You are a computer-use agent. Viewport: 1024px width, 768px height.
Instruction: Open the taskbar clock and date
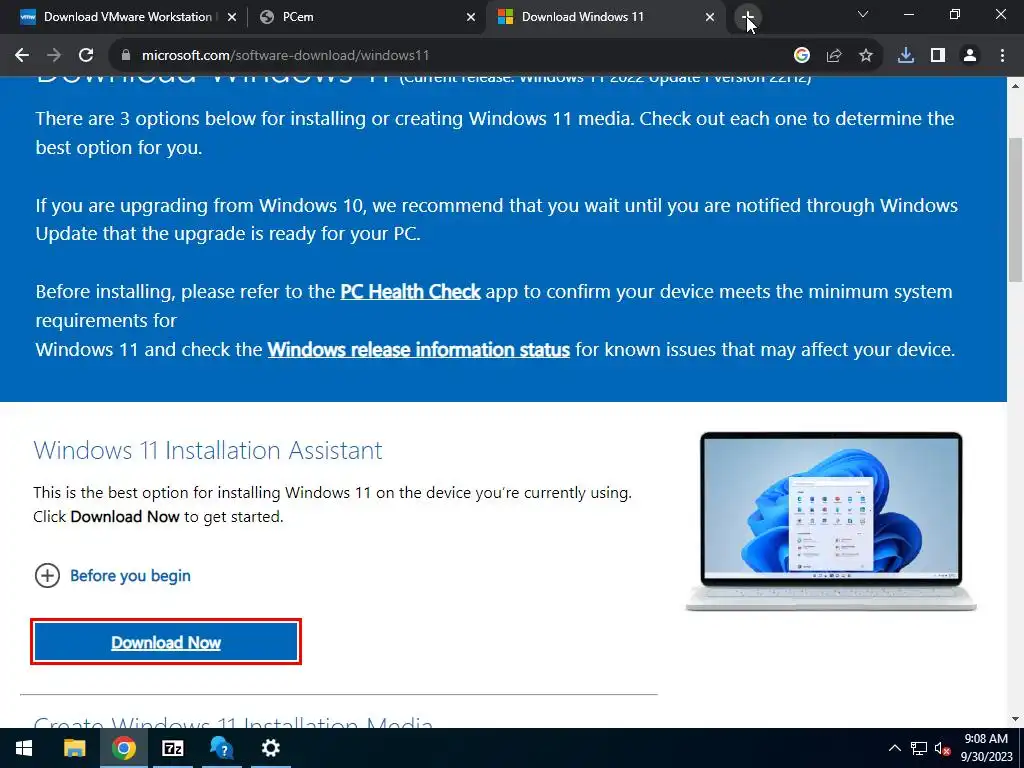[x=986, y=748]
